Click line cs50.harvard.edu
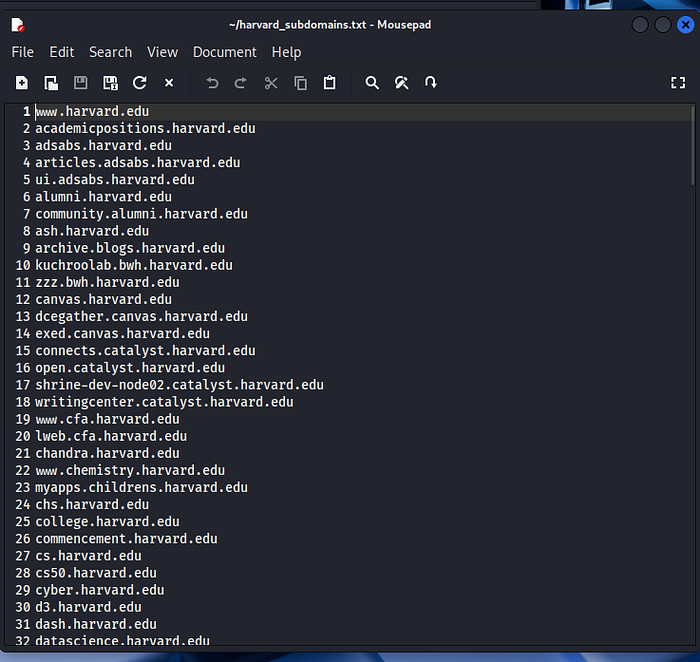The height and width of the screenshot is (662, 700). coord(96,573)
